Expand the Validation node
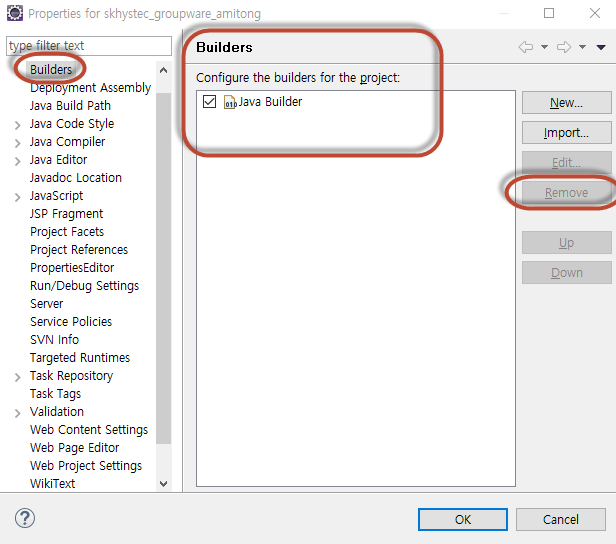The width and height of the screenshot is (616, 544). [17, 413]
